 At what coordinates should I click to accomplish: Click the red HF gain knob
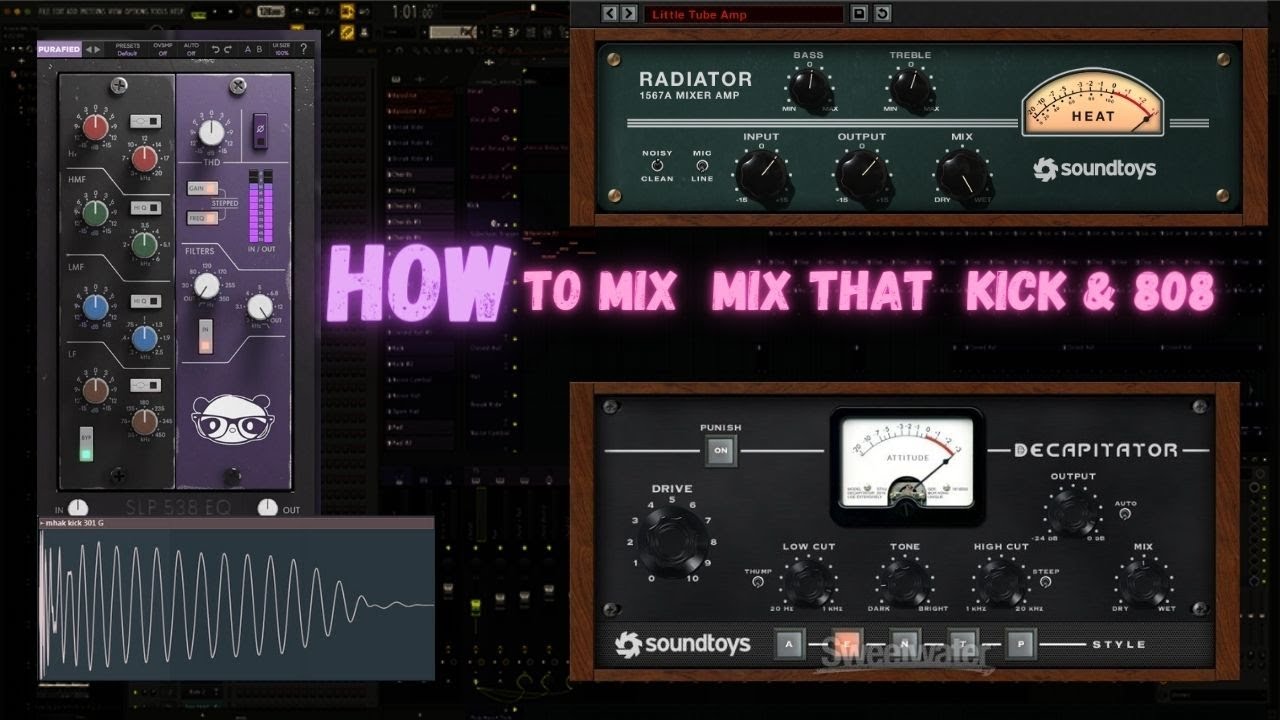96,126
